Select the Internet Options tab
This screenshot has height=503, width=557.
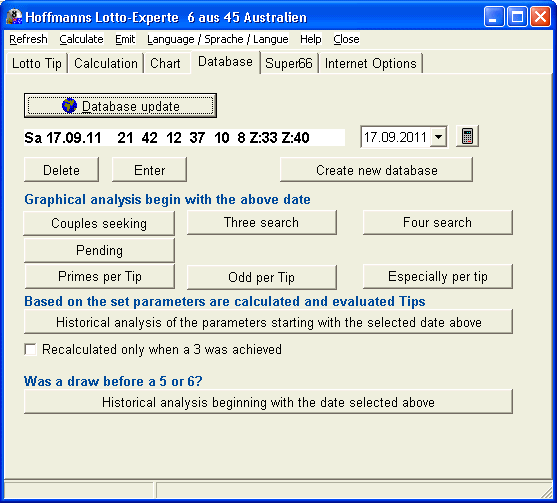click(371, 64)
